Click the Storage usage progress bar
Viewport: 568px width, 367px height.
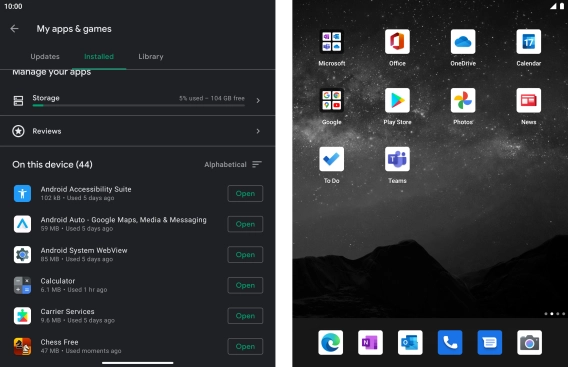point(138,105)
